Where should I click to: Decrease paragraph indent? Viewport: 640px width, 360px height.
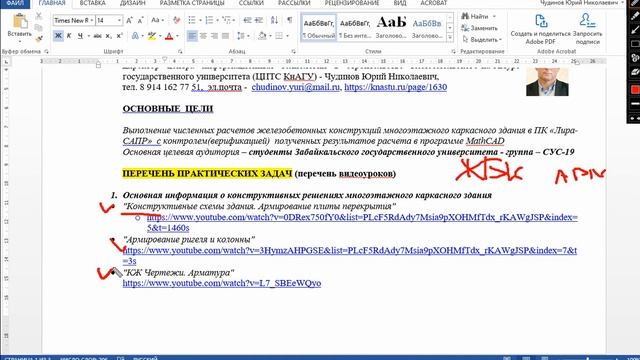(247, 20)
